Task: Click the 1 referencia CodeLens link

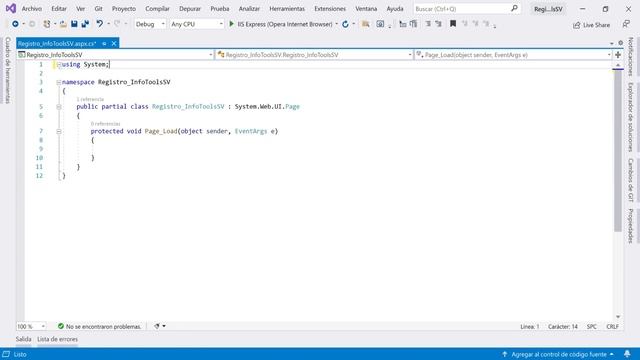Action: pos(90,99)
